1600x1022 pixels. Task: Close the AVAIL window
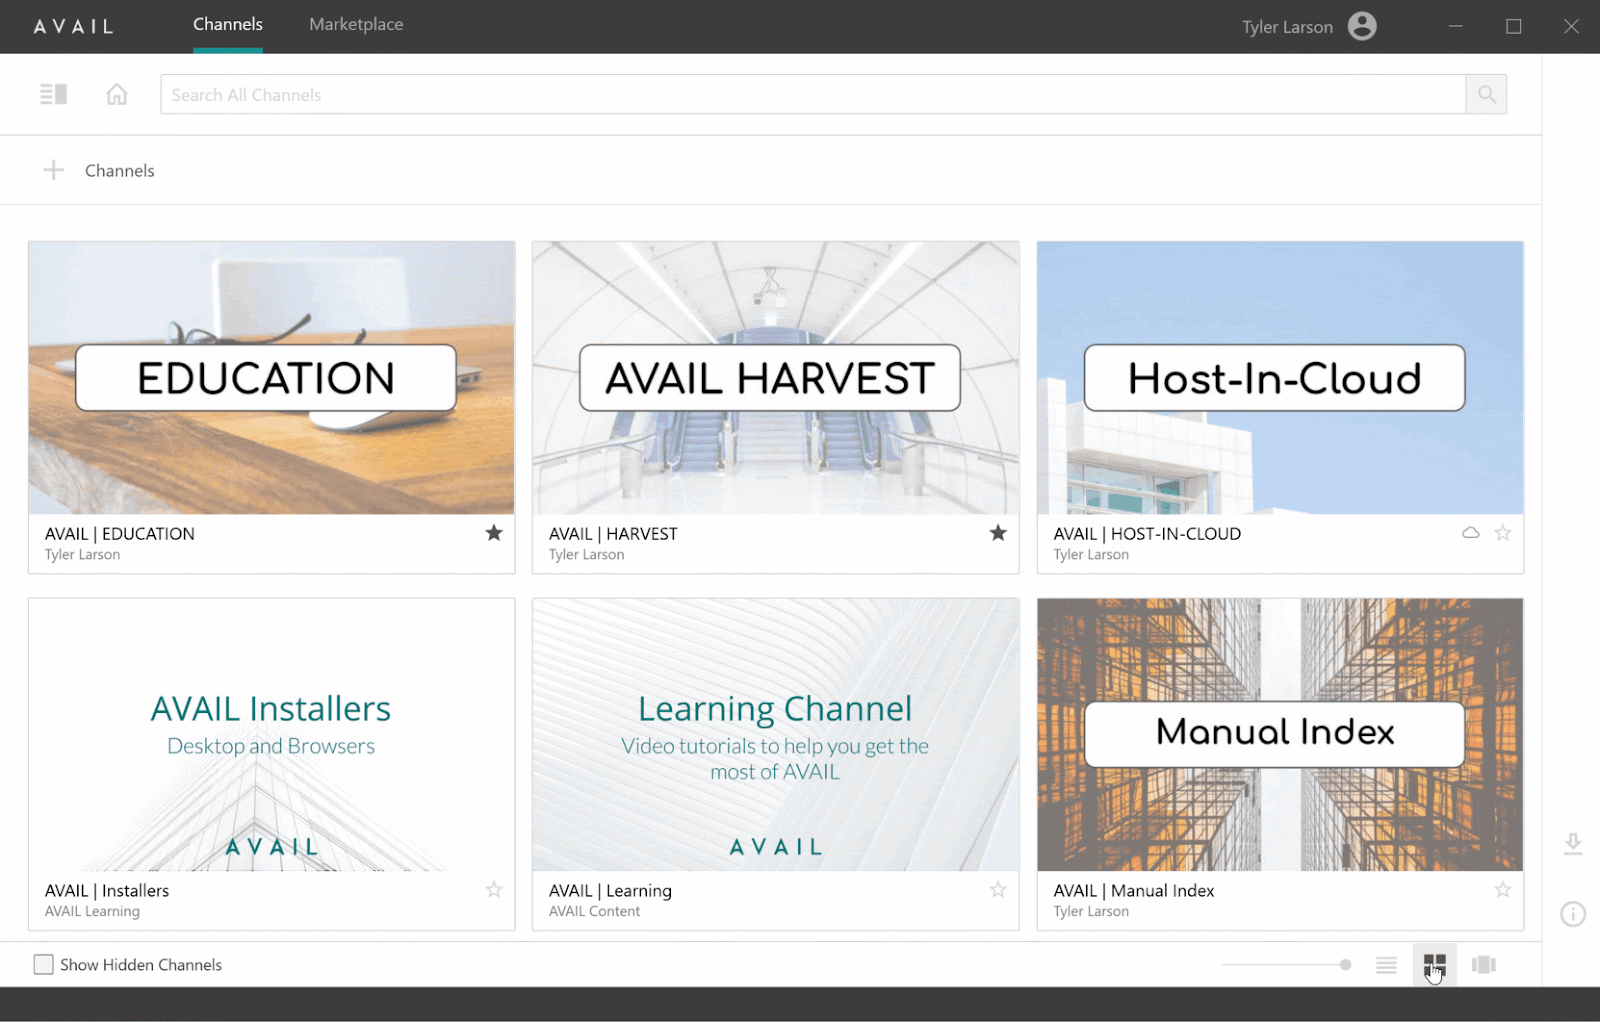click(x=1571, y=26)
